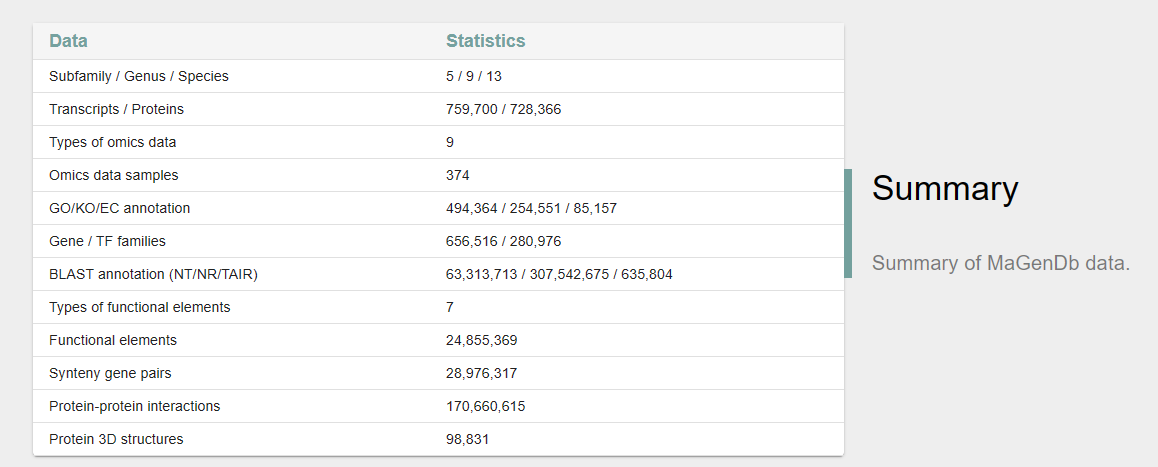Select the GO/KO/EC annotation row label
The width and height of the screenshot is (1158, 467).
coord(119,208)
